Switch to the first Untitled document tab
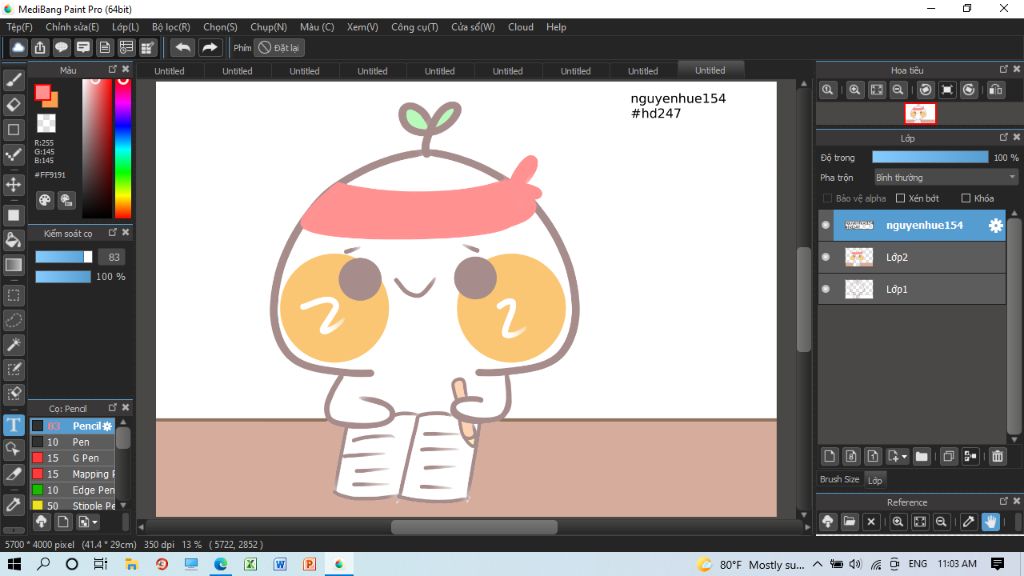Screen dimensions: 1024x576 (169, 71)
